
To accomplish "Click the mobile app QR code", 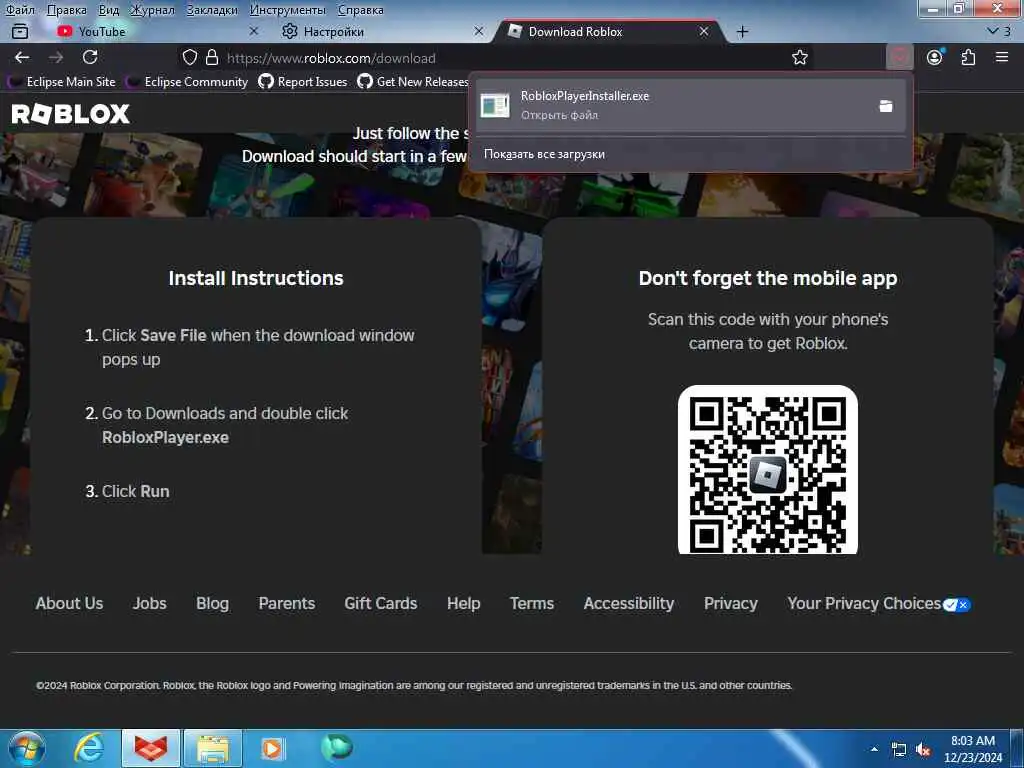I will click(767, 470).
